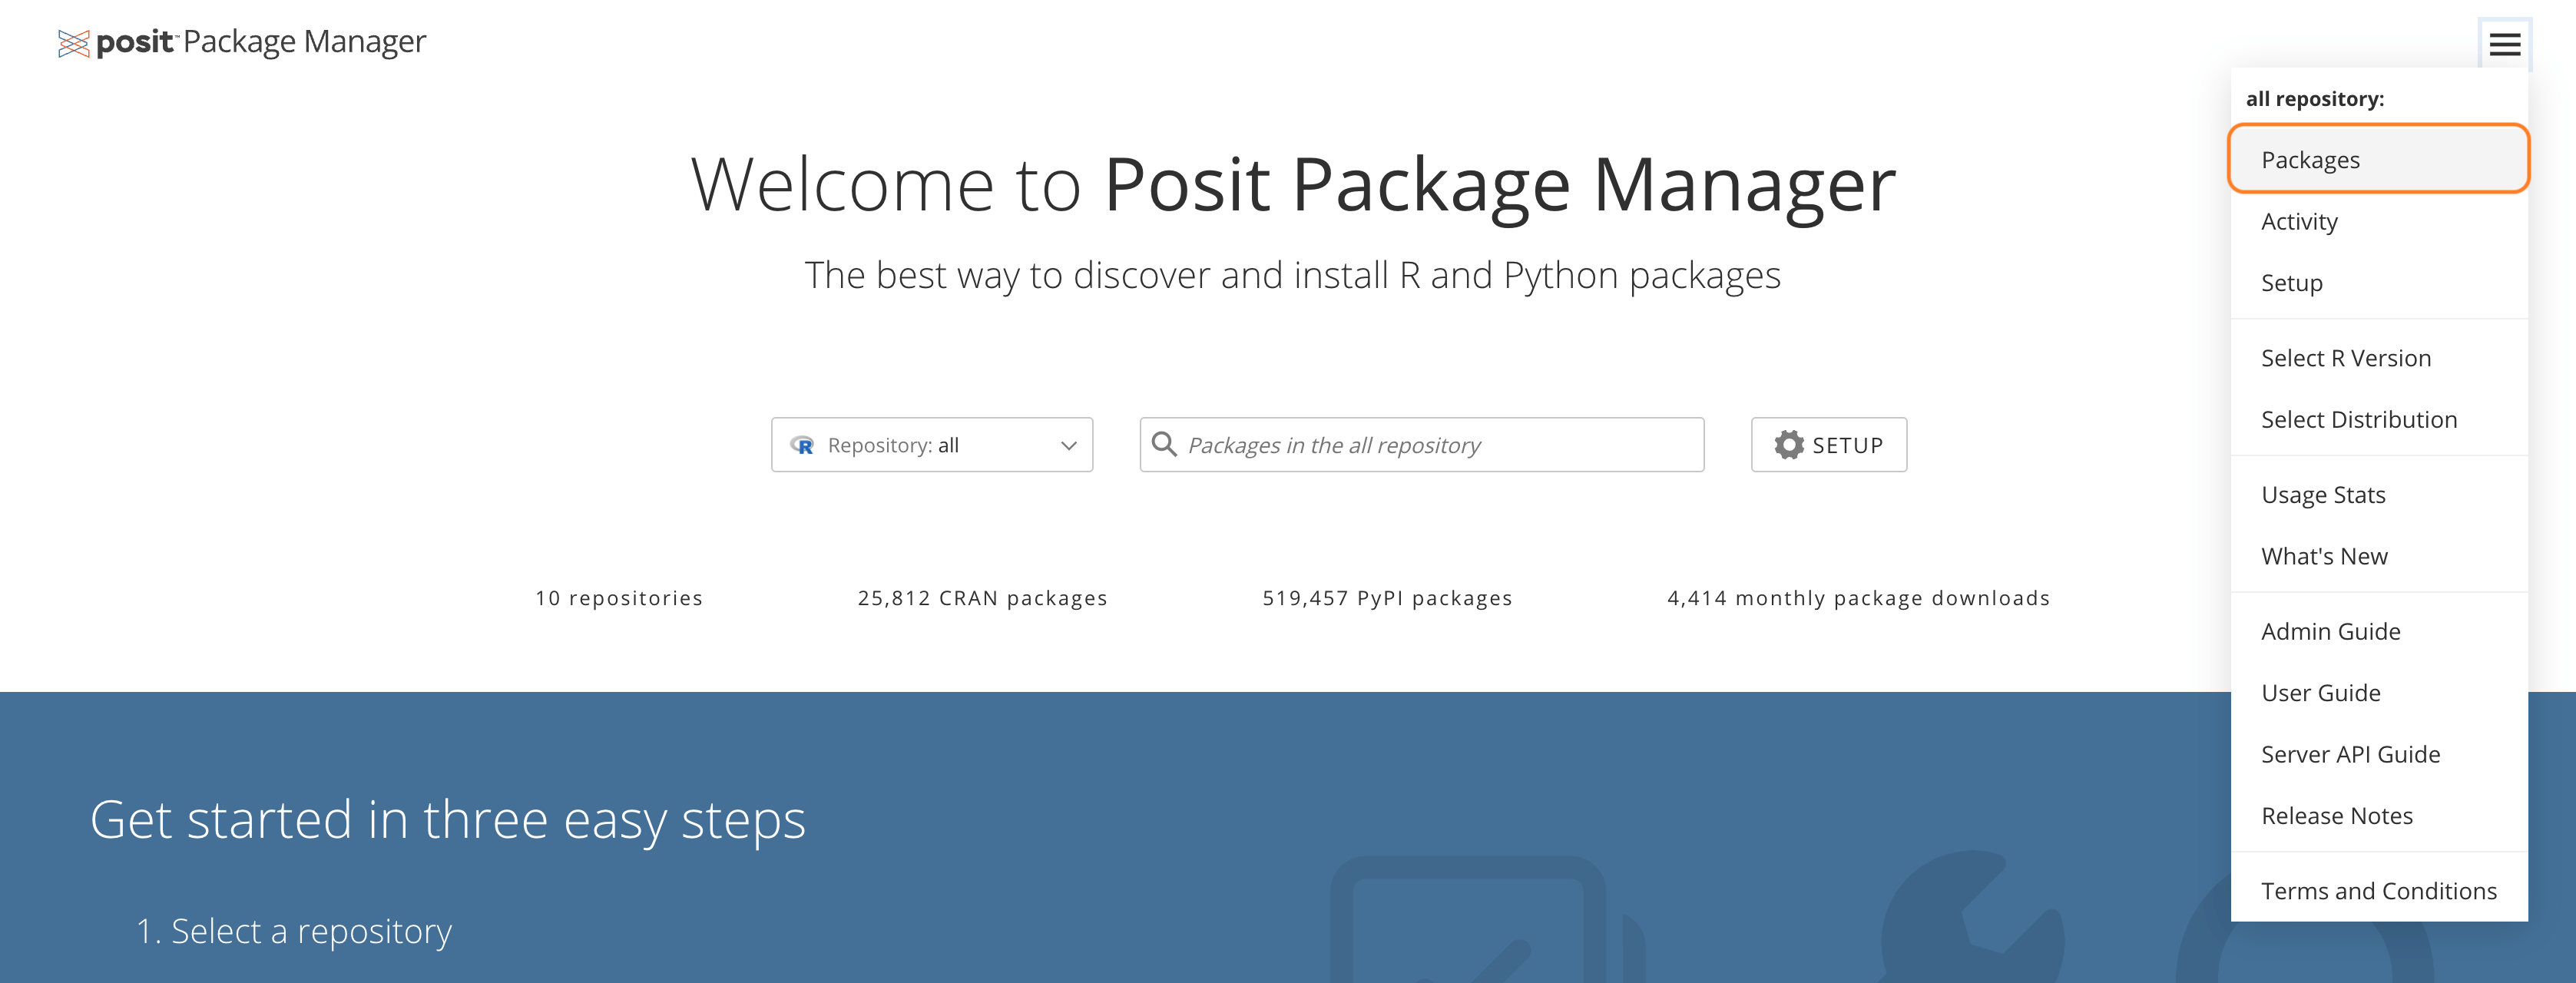Image resolution: width=2576 pixels, height=983 pixels.
Task: Click the Posit logo icon
Action: point(74,43)
